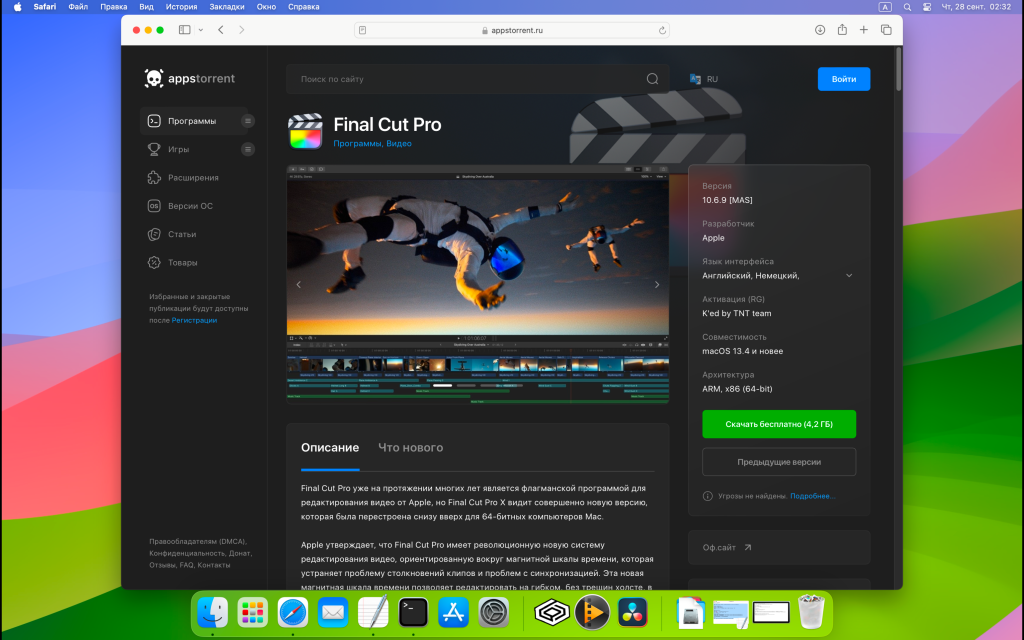
Task: Click the site search field
Action: (477, 79)
